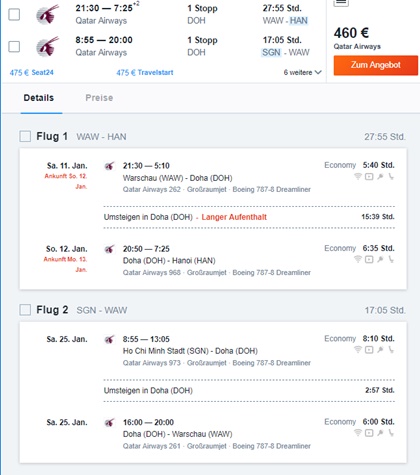Click Qatar Airways logo next to flight 968
Image resolution: width=420 pixels, height=475 pixels.
(110, 249)
